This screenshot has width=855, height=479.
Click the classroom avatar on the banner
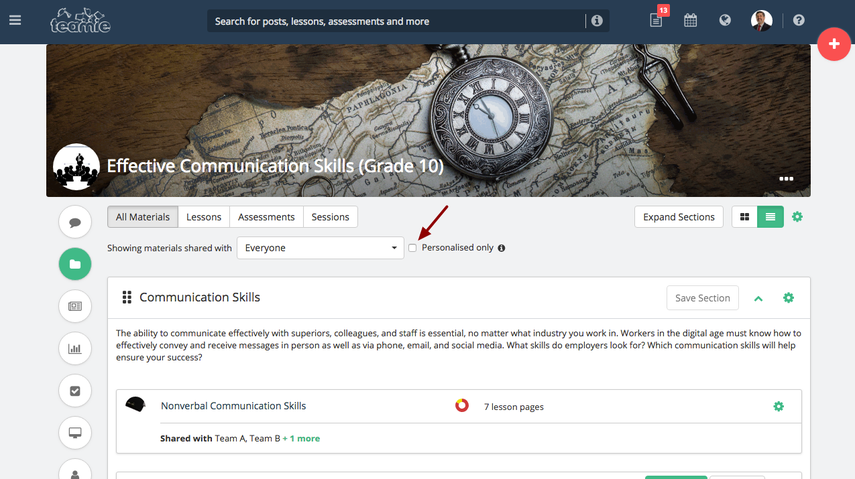point(76,167)
